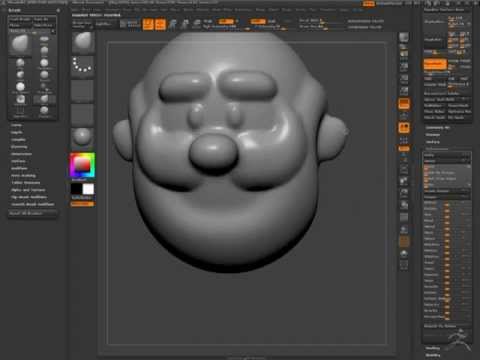The height and width of the screenshot is (360, 480).
Task: Select the Scale transform tool in top shelf
Action: pos(185,24)
